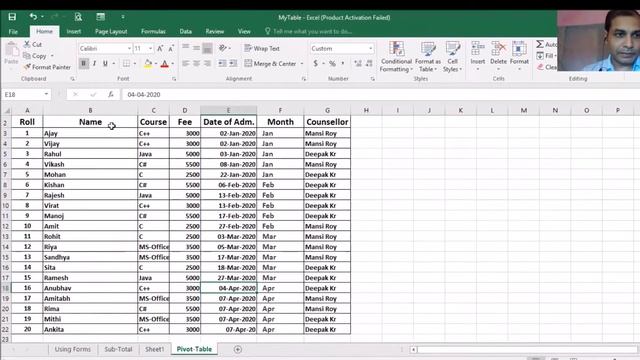
Task: Click Increase Decimal icon
Action: [358, 63]
